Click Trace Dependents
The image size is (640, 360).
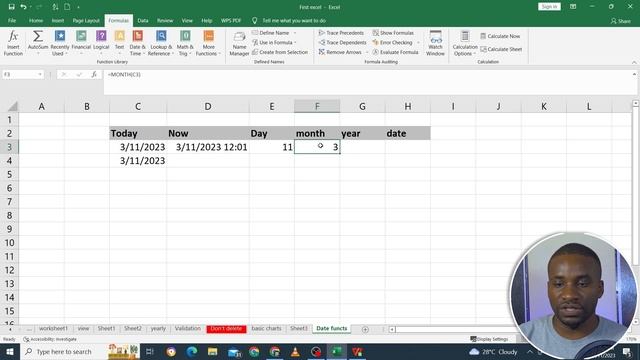coord(342,42)
